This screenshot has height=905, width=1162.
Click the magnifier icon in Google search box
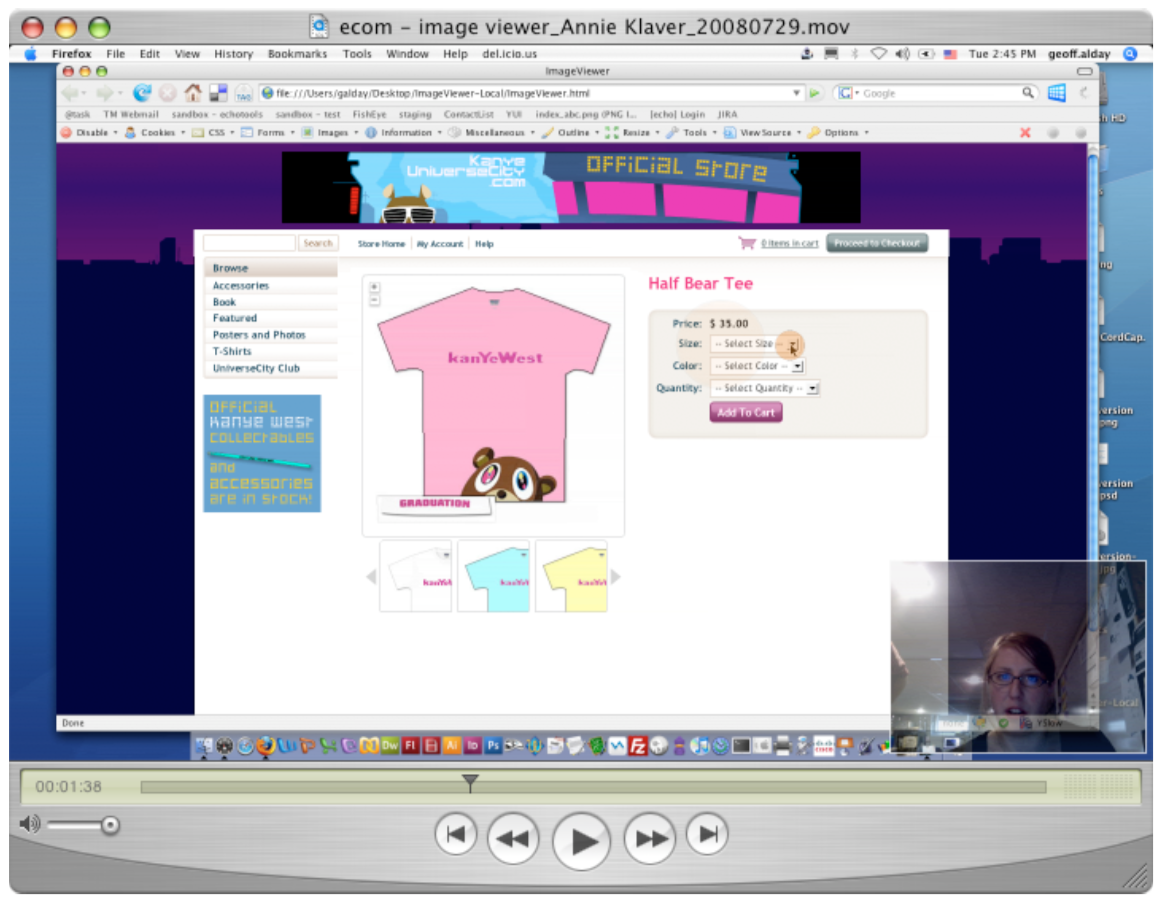1027,93
